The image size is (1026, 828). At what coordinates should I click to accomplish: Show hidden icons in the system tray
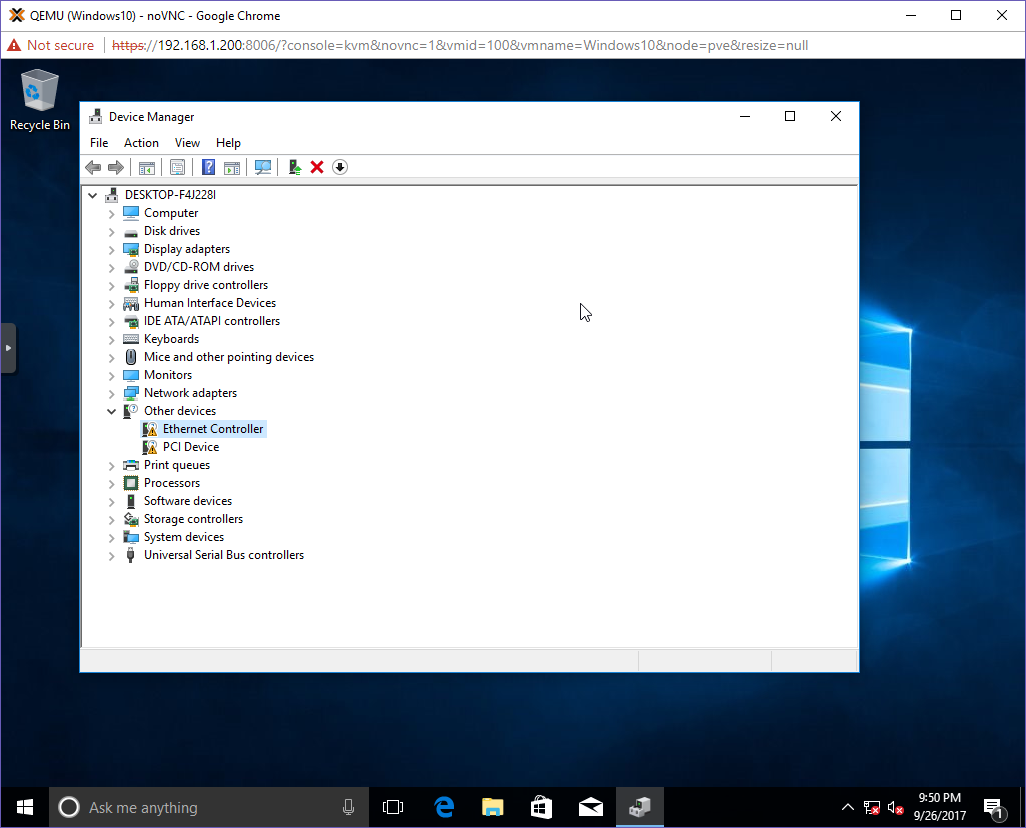pos(847,806)
